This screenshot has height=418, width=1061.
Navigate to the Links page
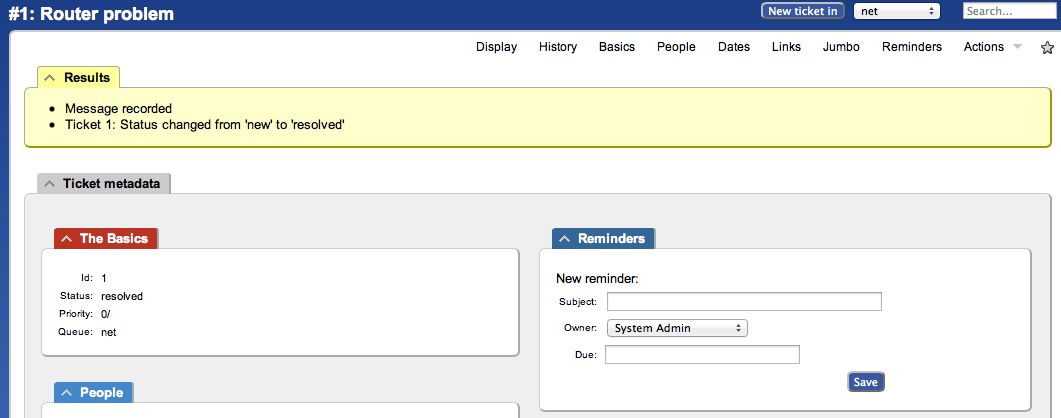point(786,47)
